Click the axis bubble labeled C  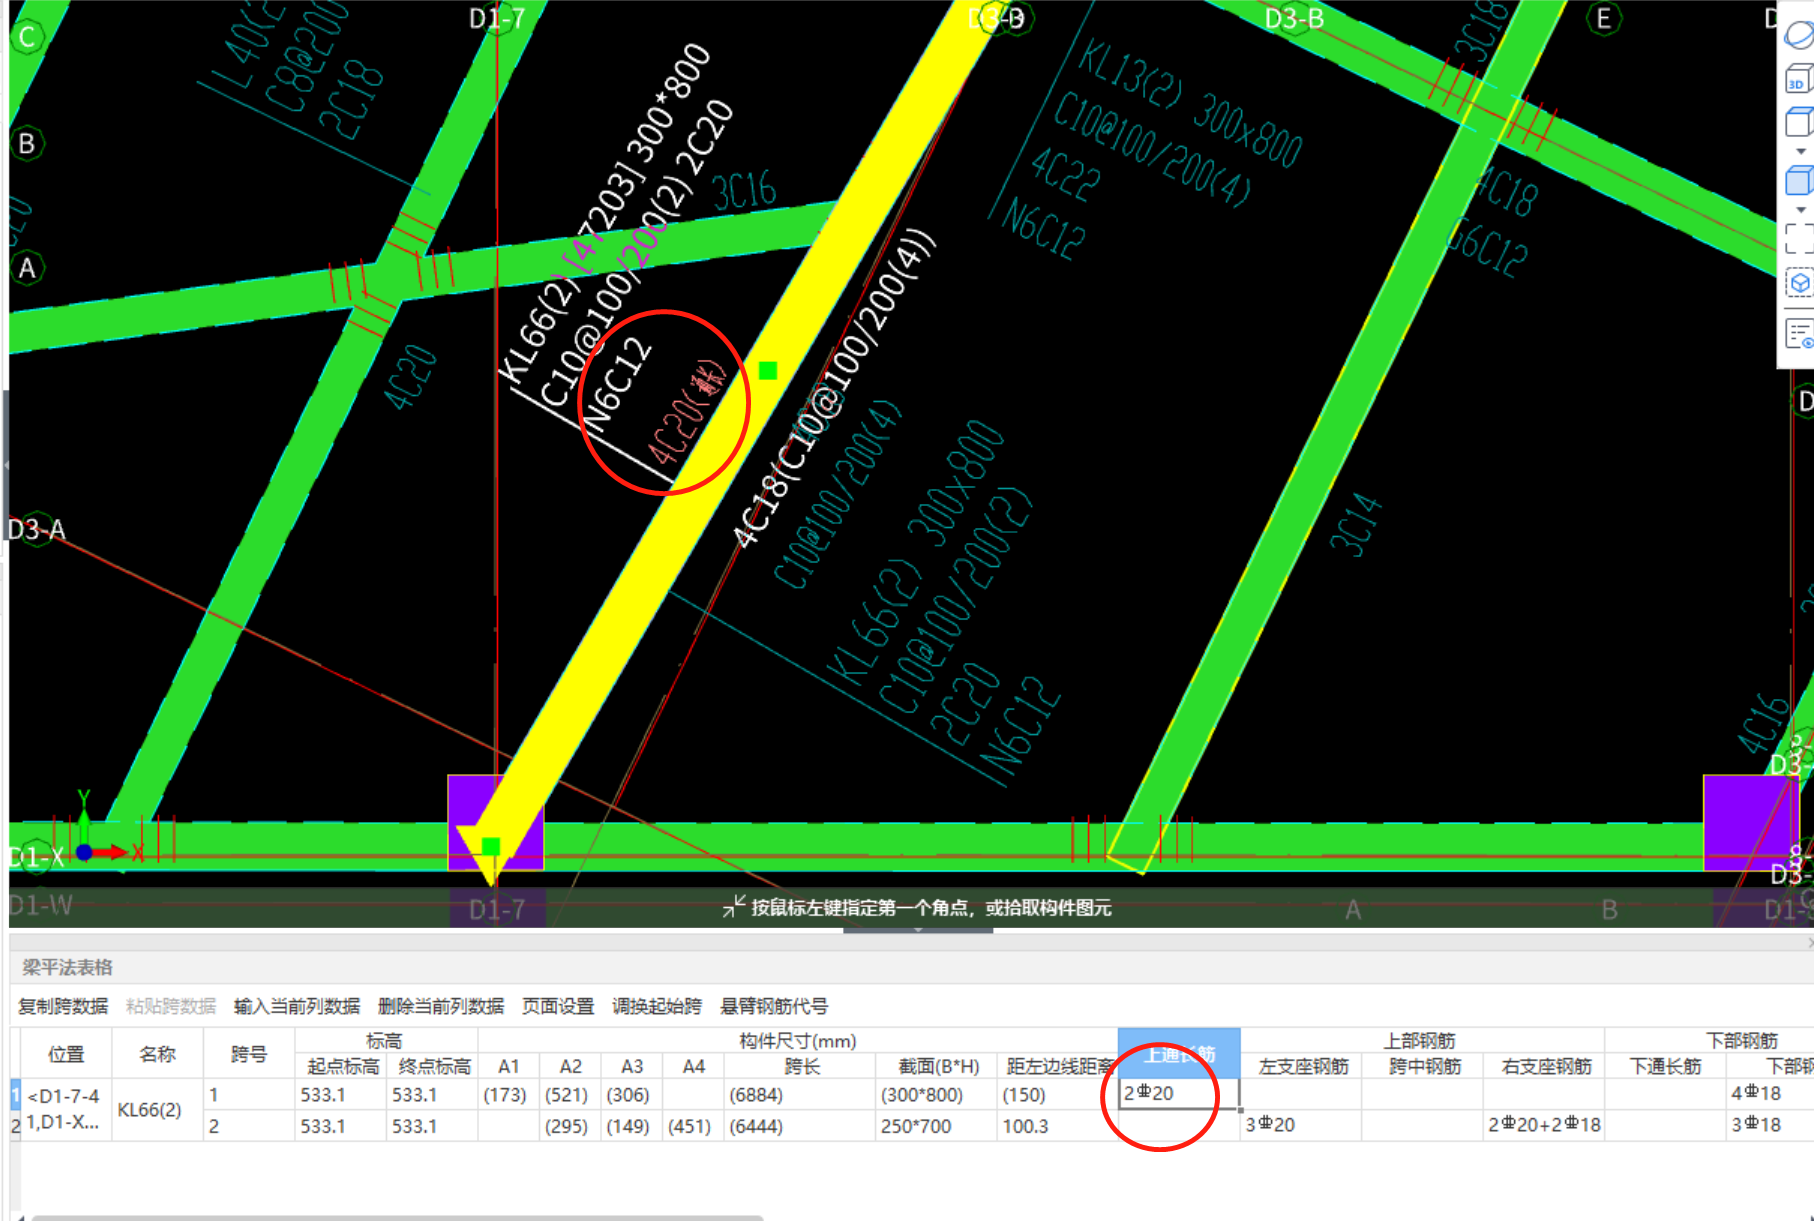[27, 37]
